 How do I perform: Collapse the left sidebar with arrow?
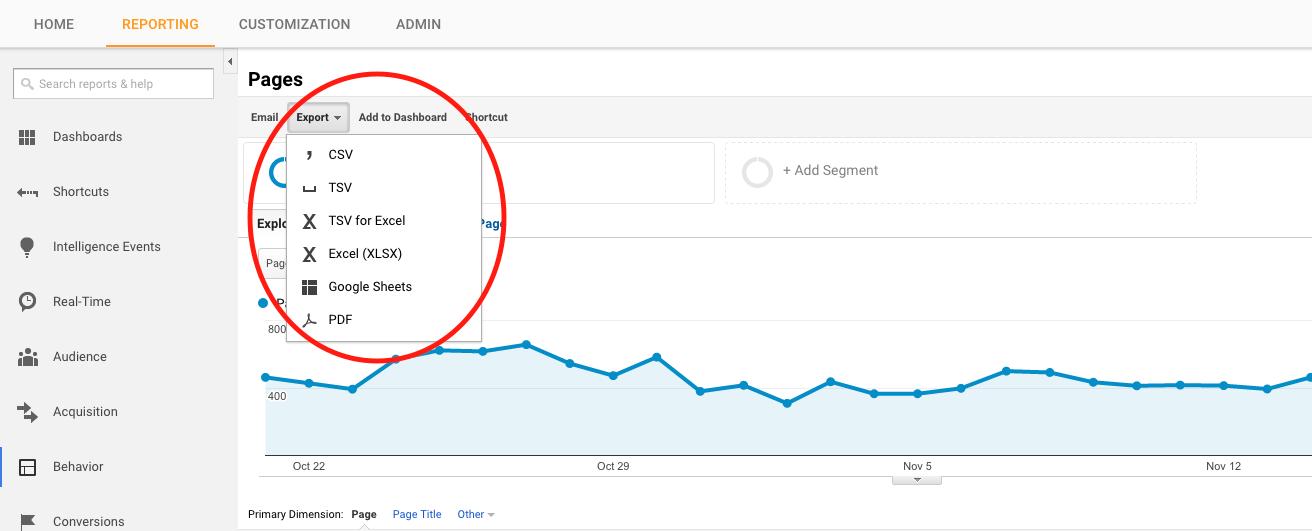(x=230, y=62)
